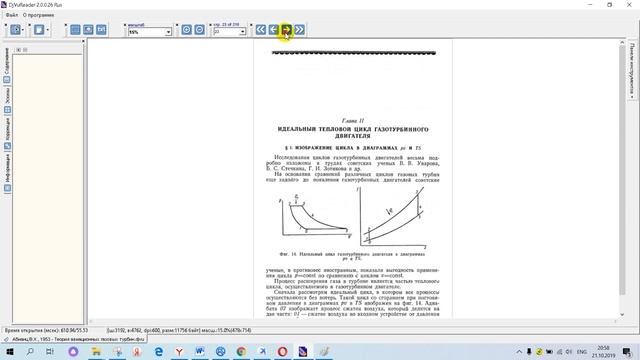Open Opera browser from the taskbar

coord(282,351)
